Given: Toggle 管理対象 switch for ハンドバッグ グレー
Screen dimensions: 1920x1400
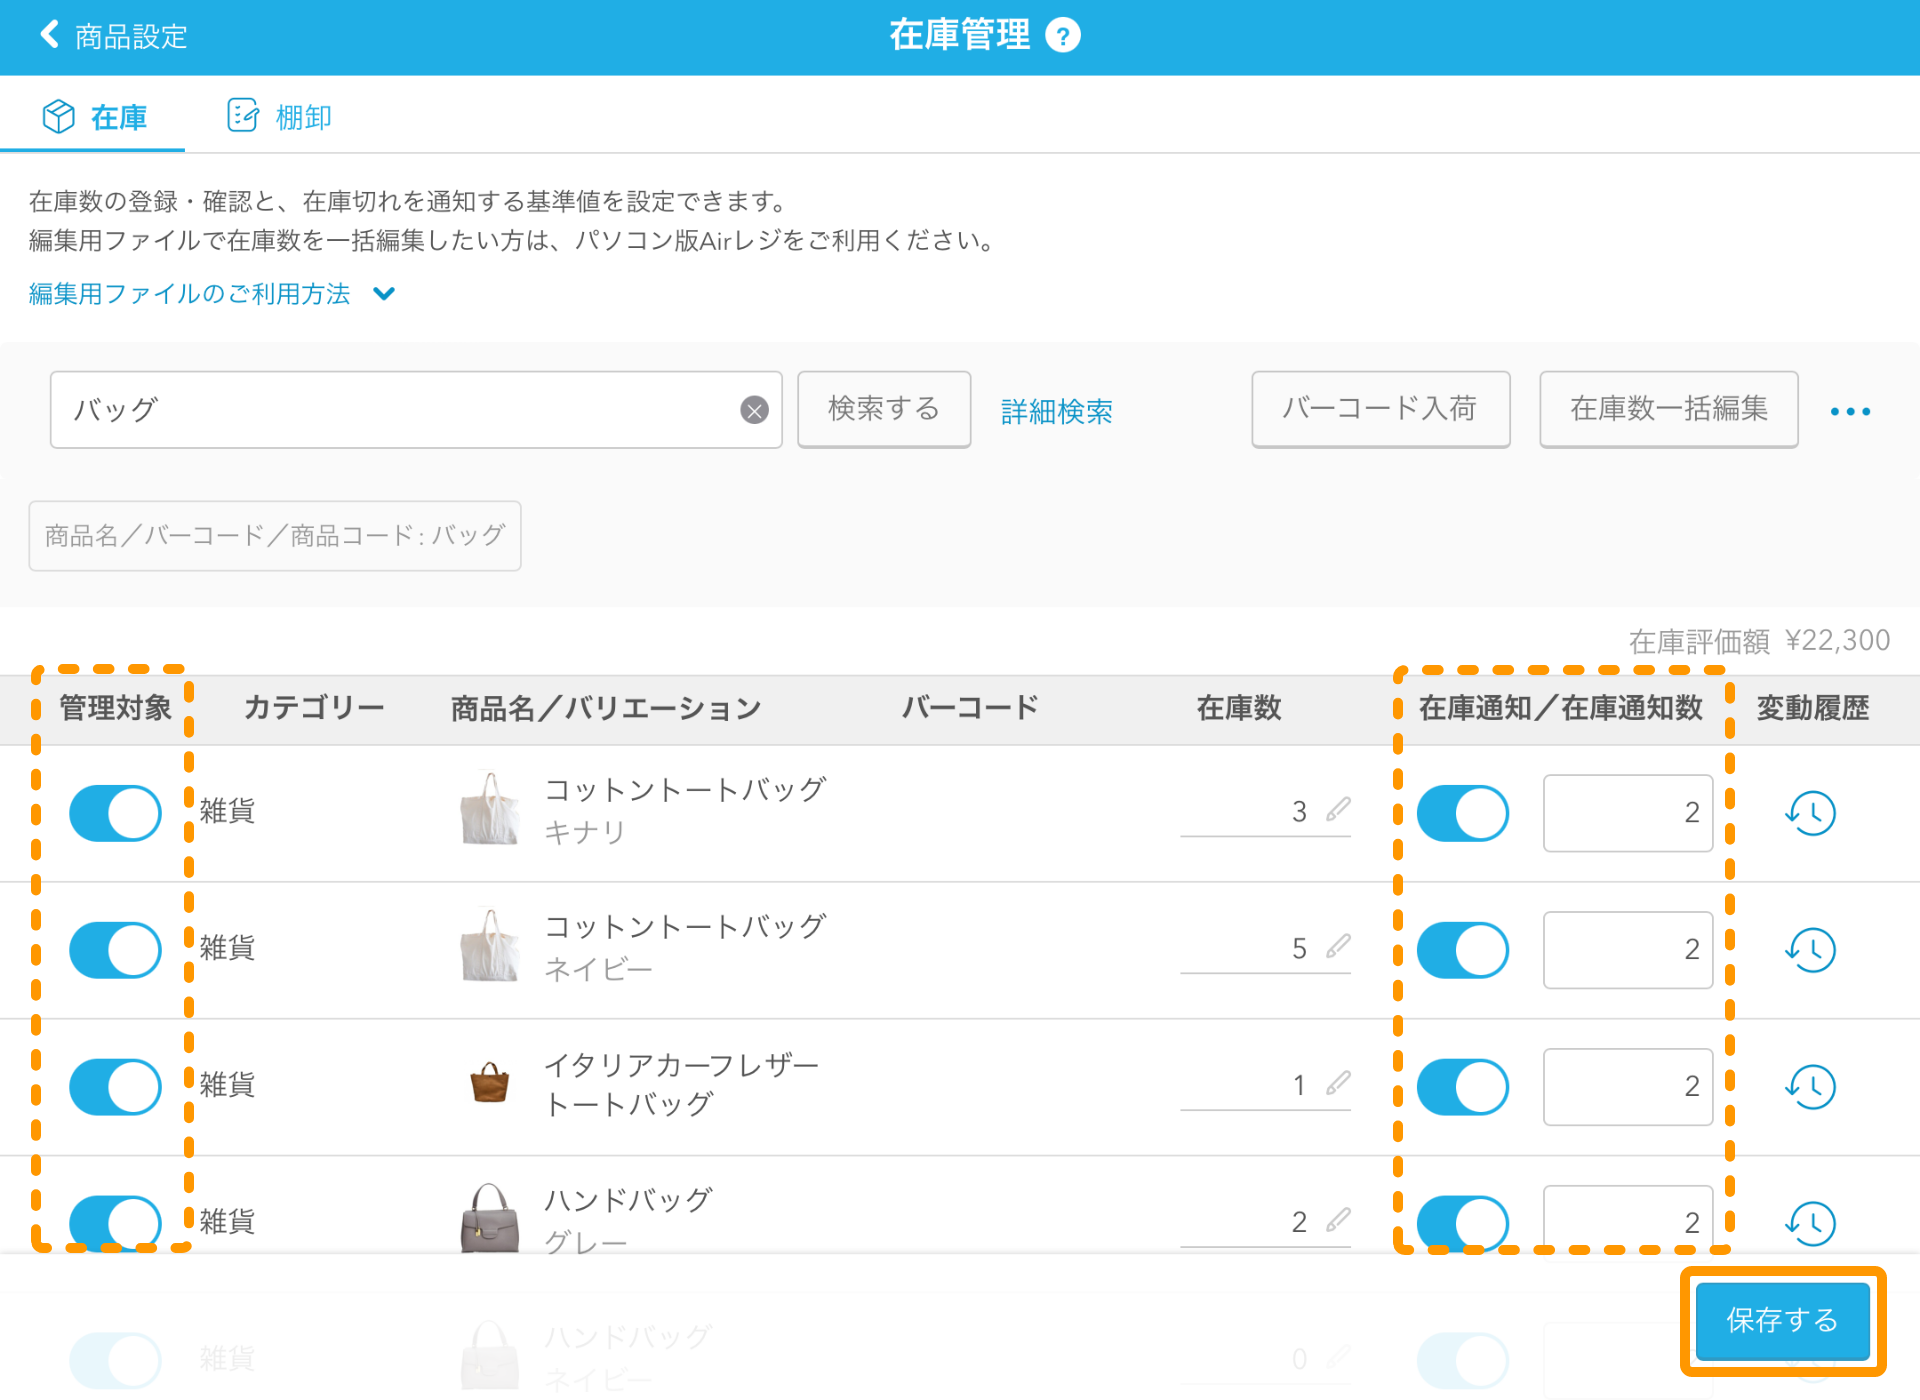Looking at the screenshot, I should tap(115, 1223).
